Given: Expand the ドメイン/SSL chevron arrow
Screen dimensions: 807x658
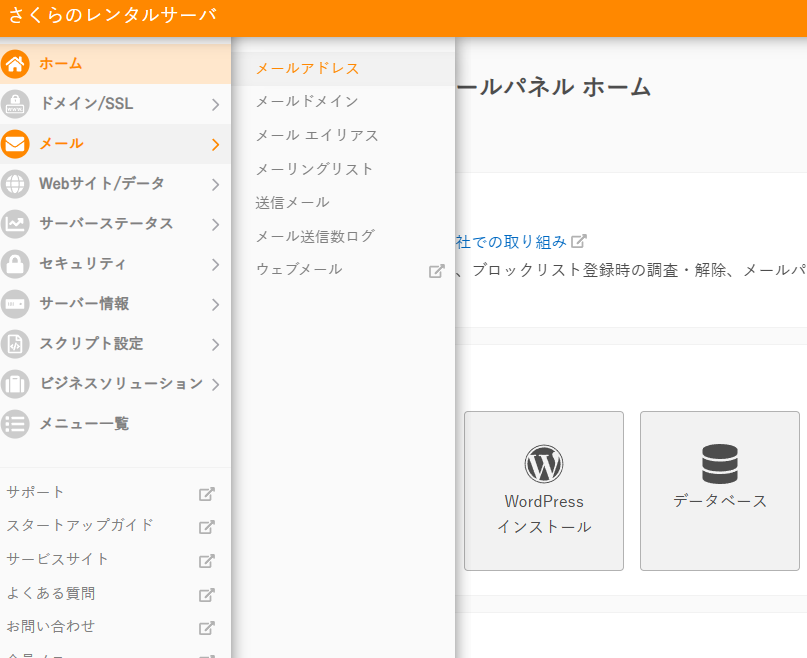Looking at the screenshot, I should (215, 104).
